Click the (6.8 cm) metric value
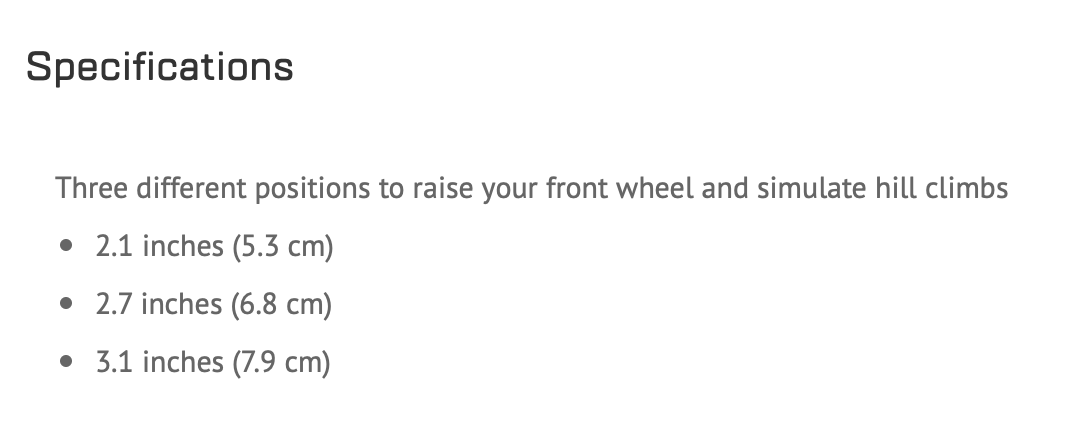 [281, 305]
